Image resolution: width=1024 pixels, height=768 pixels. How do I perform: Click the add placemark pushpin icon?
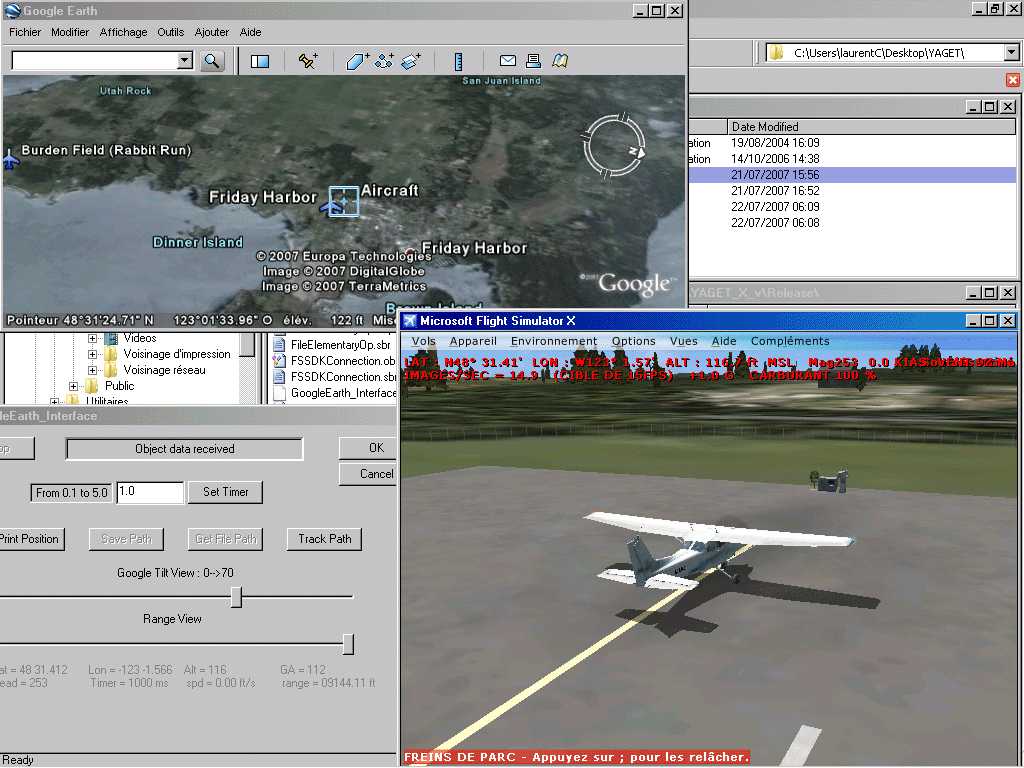[308, 61]
